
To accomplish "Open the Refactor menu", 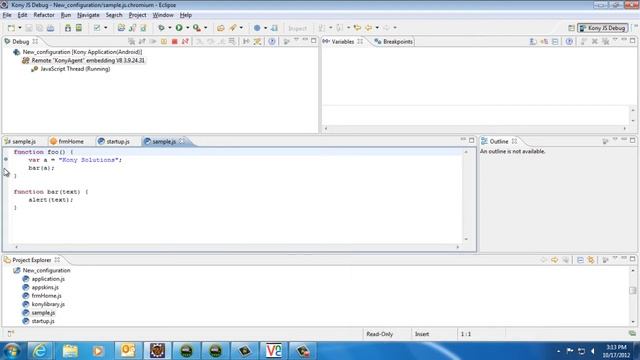I will point(44,15).
